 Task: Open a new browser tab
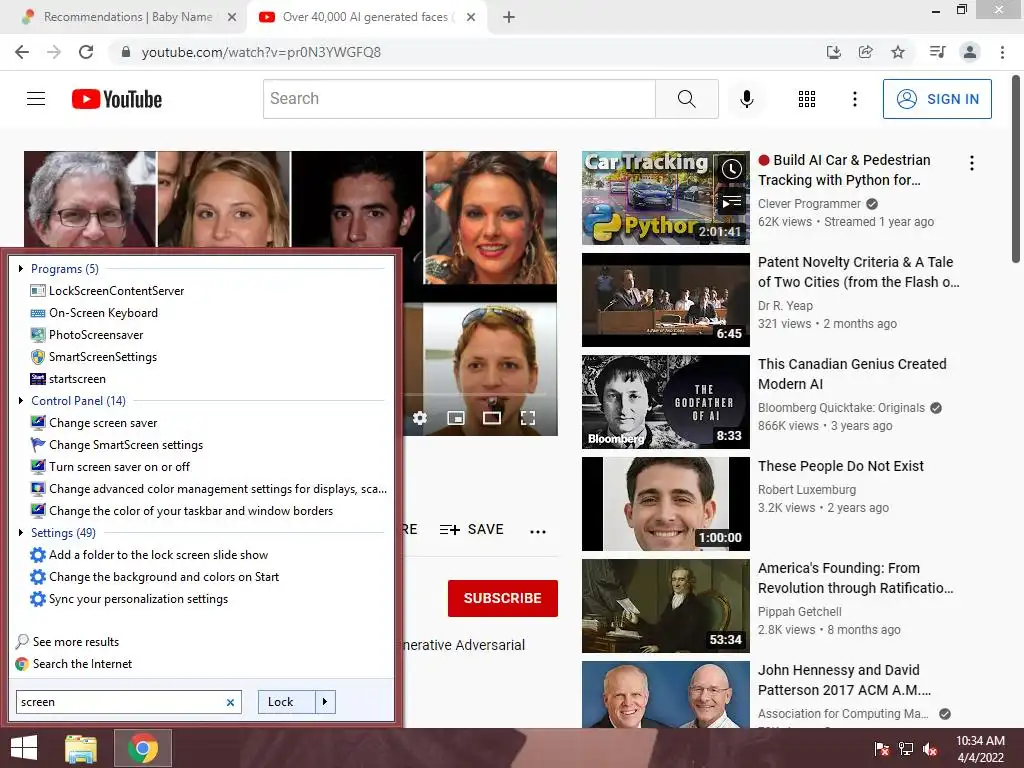click(x=509, y=17)
